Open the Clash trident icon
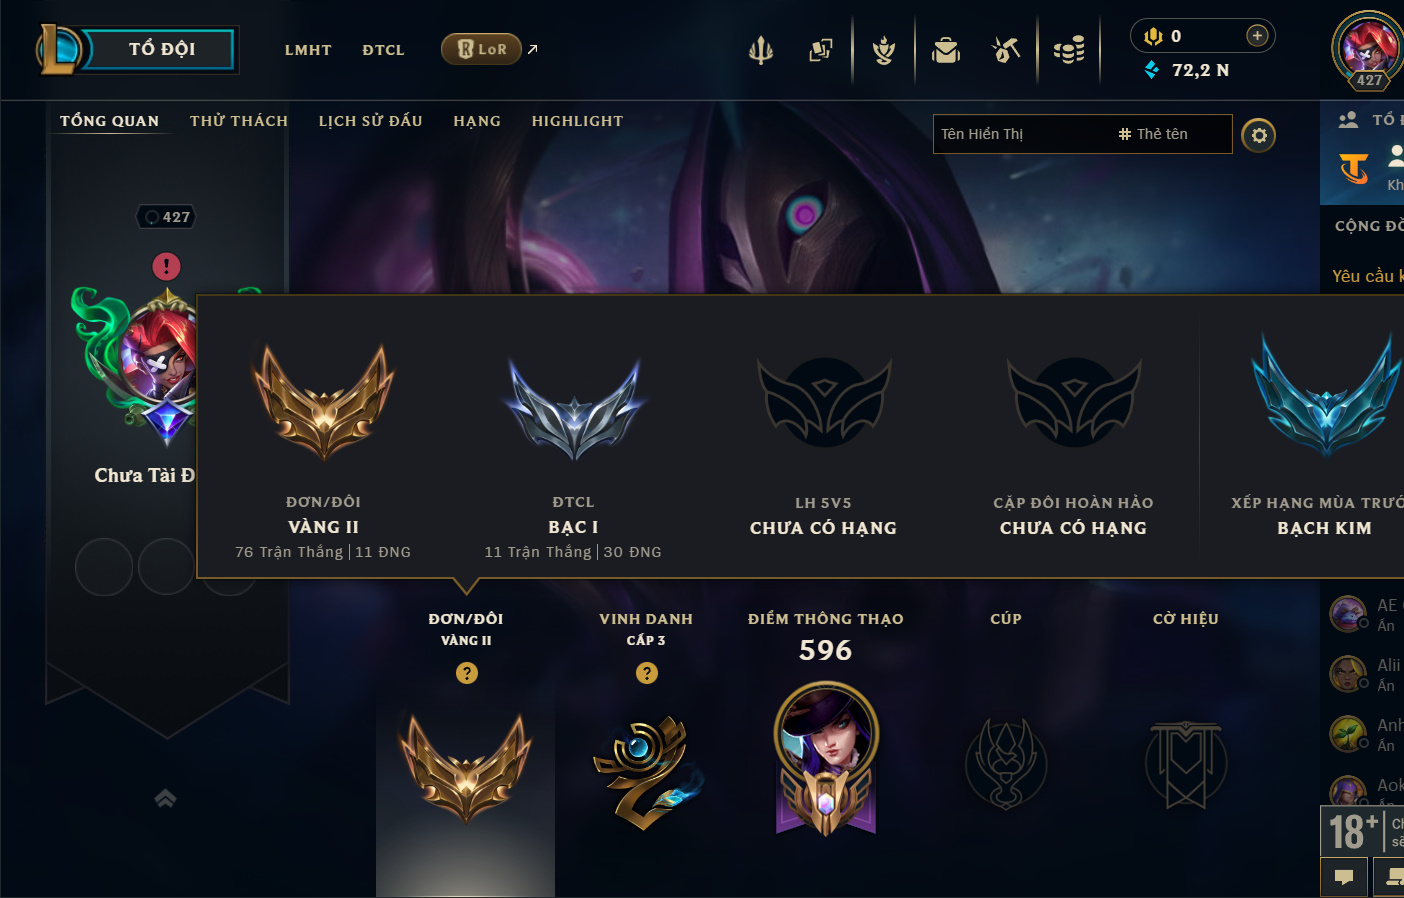The height and width of the screenshot is (898, 1404). (761, 49)
